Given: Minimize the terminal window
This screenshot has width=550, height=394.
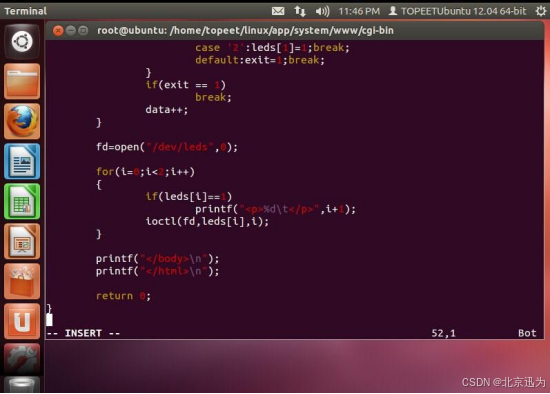Looking at the screenshot, I should (71, 31).
